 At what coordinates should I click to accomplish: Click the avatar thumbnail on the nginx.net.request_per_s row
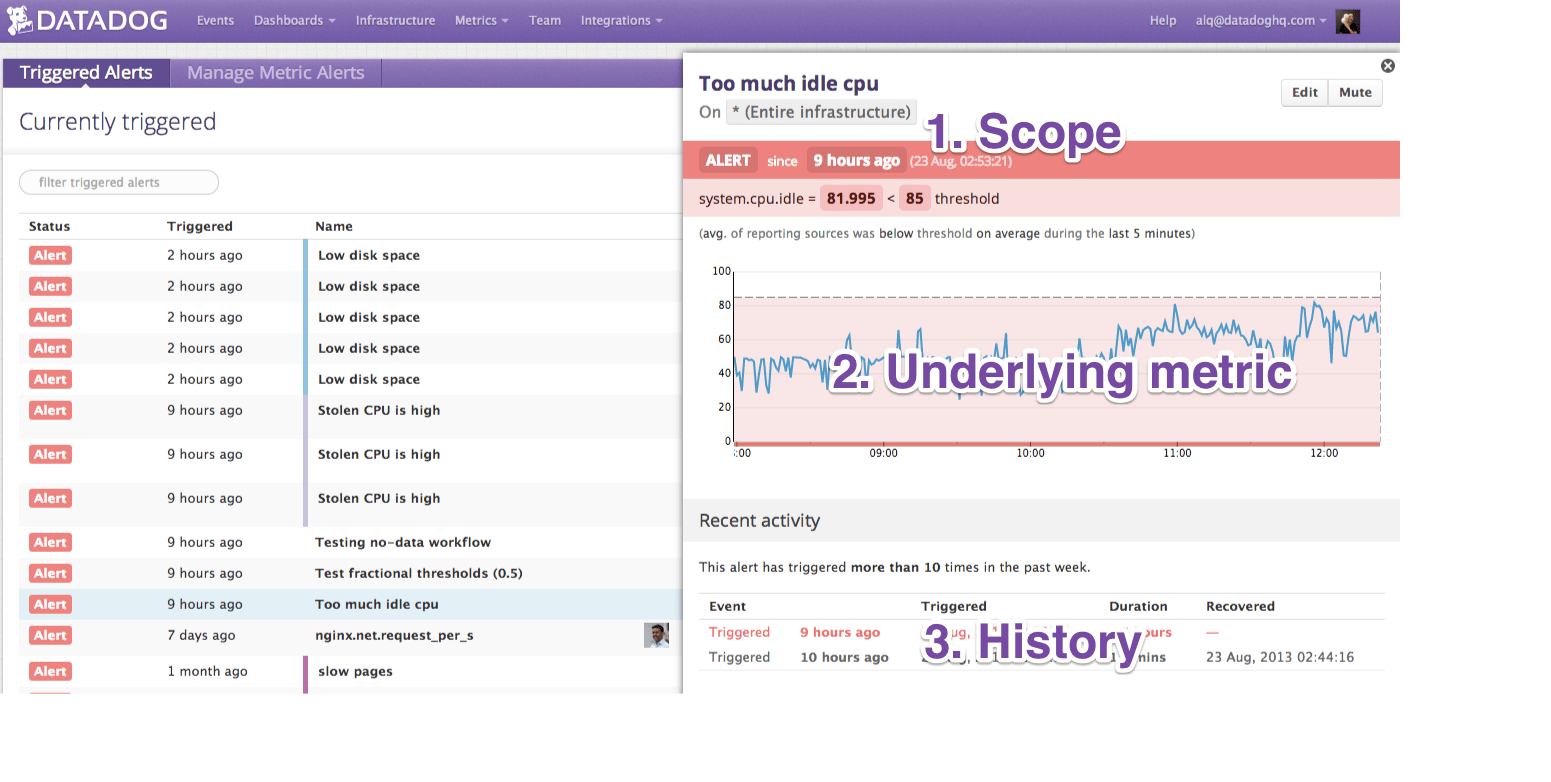point(657,635)
